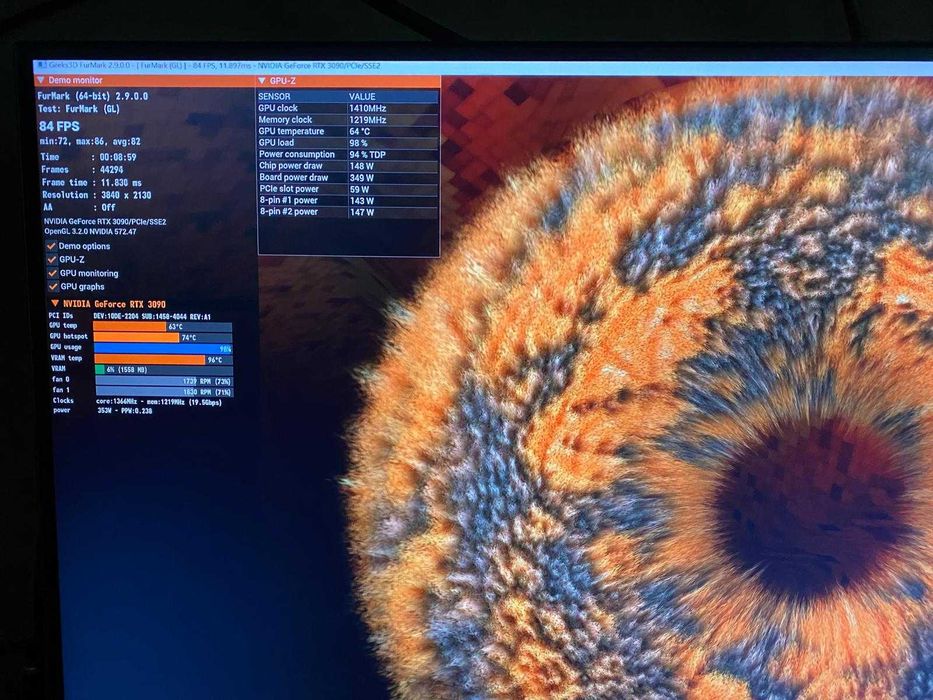Click the Time 00:08:59 readout
The width and height of the screenshot is (933, 700).
(x=89, y=157)
